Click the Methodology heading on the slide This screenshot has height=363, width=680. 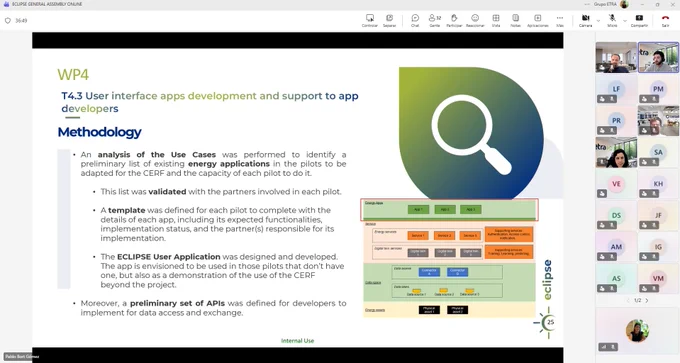[x=99, y=132]
